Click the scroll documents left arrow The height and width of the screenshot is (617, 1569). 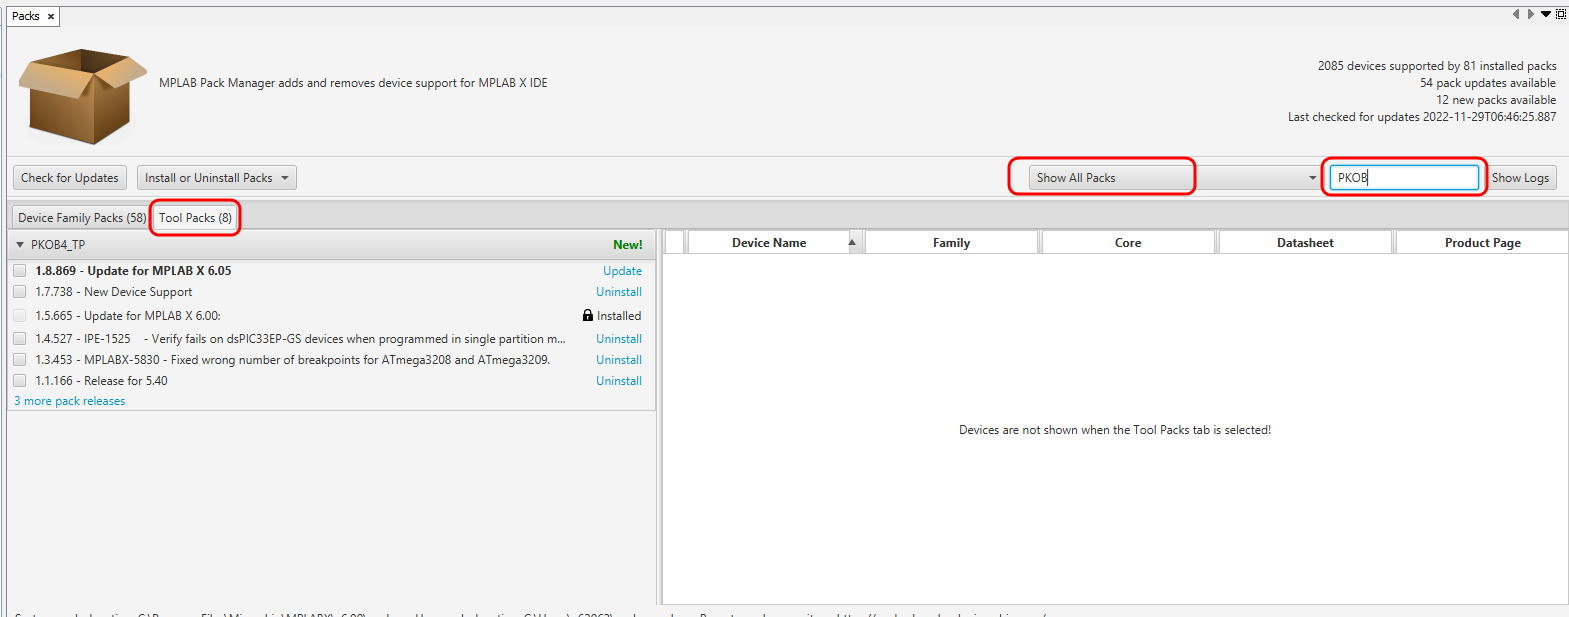pyautogui.click(x=1516, y=14)
